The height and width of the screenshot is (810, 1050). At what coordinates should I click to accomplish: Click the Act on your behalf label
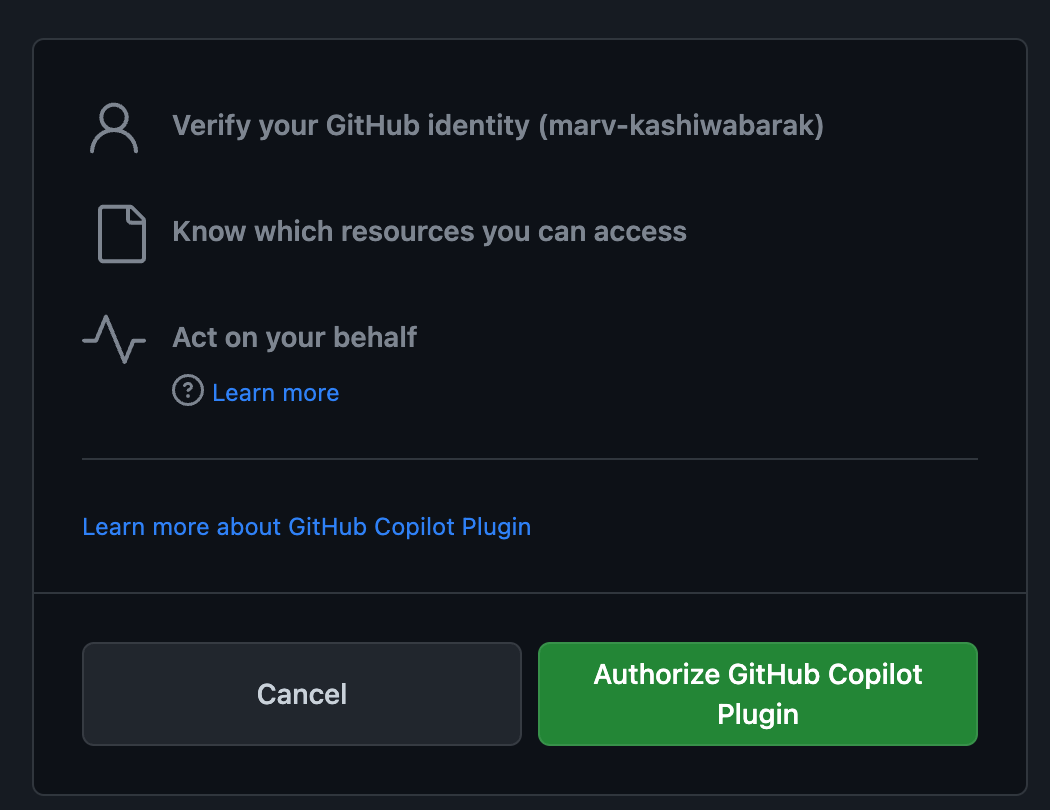pyautogui.click(x=295, y=337)
